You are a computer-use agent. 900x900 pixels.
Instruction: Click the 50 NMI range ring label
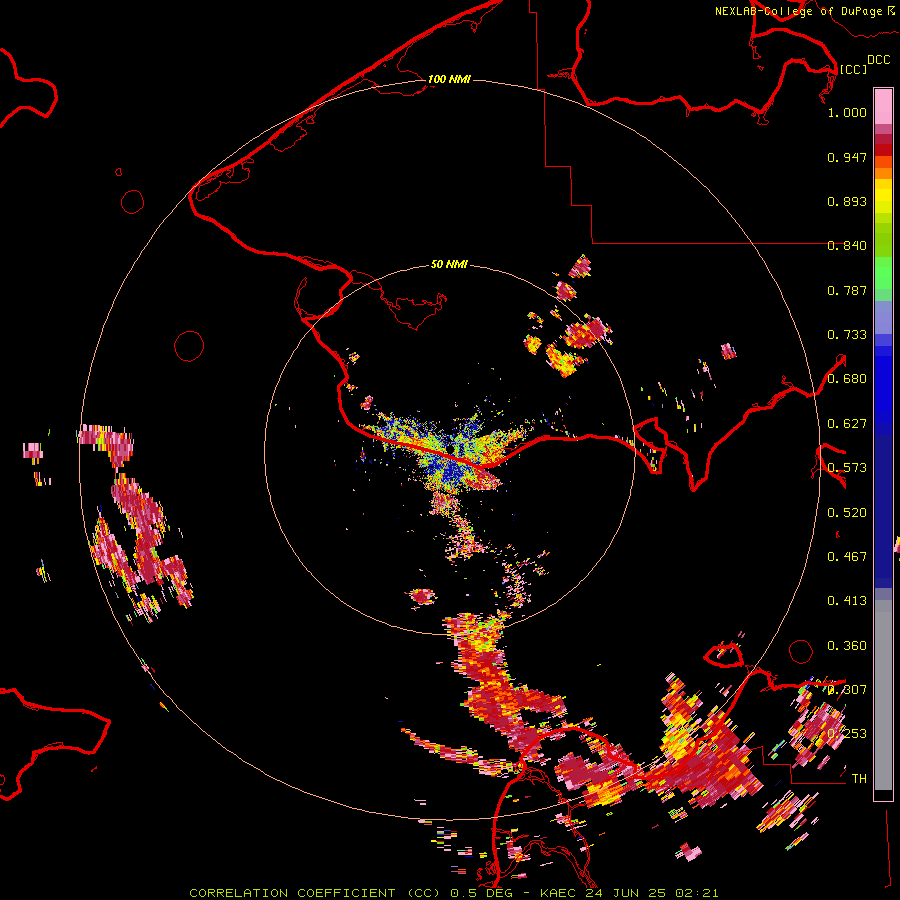click(449, 264)
